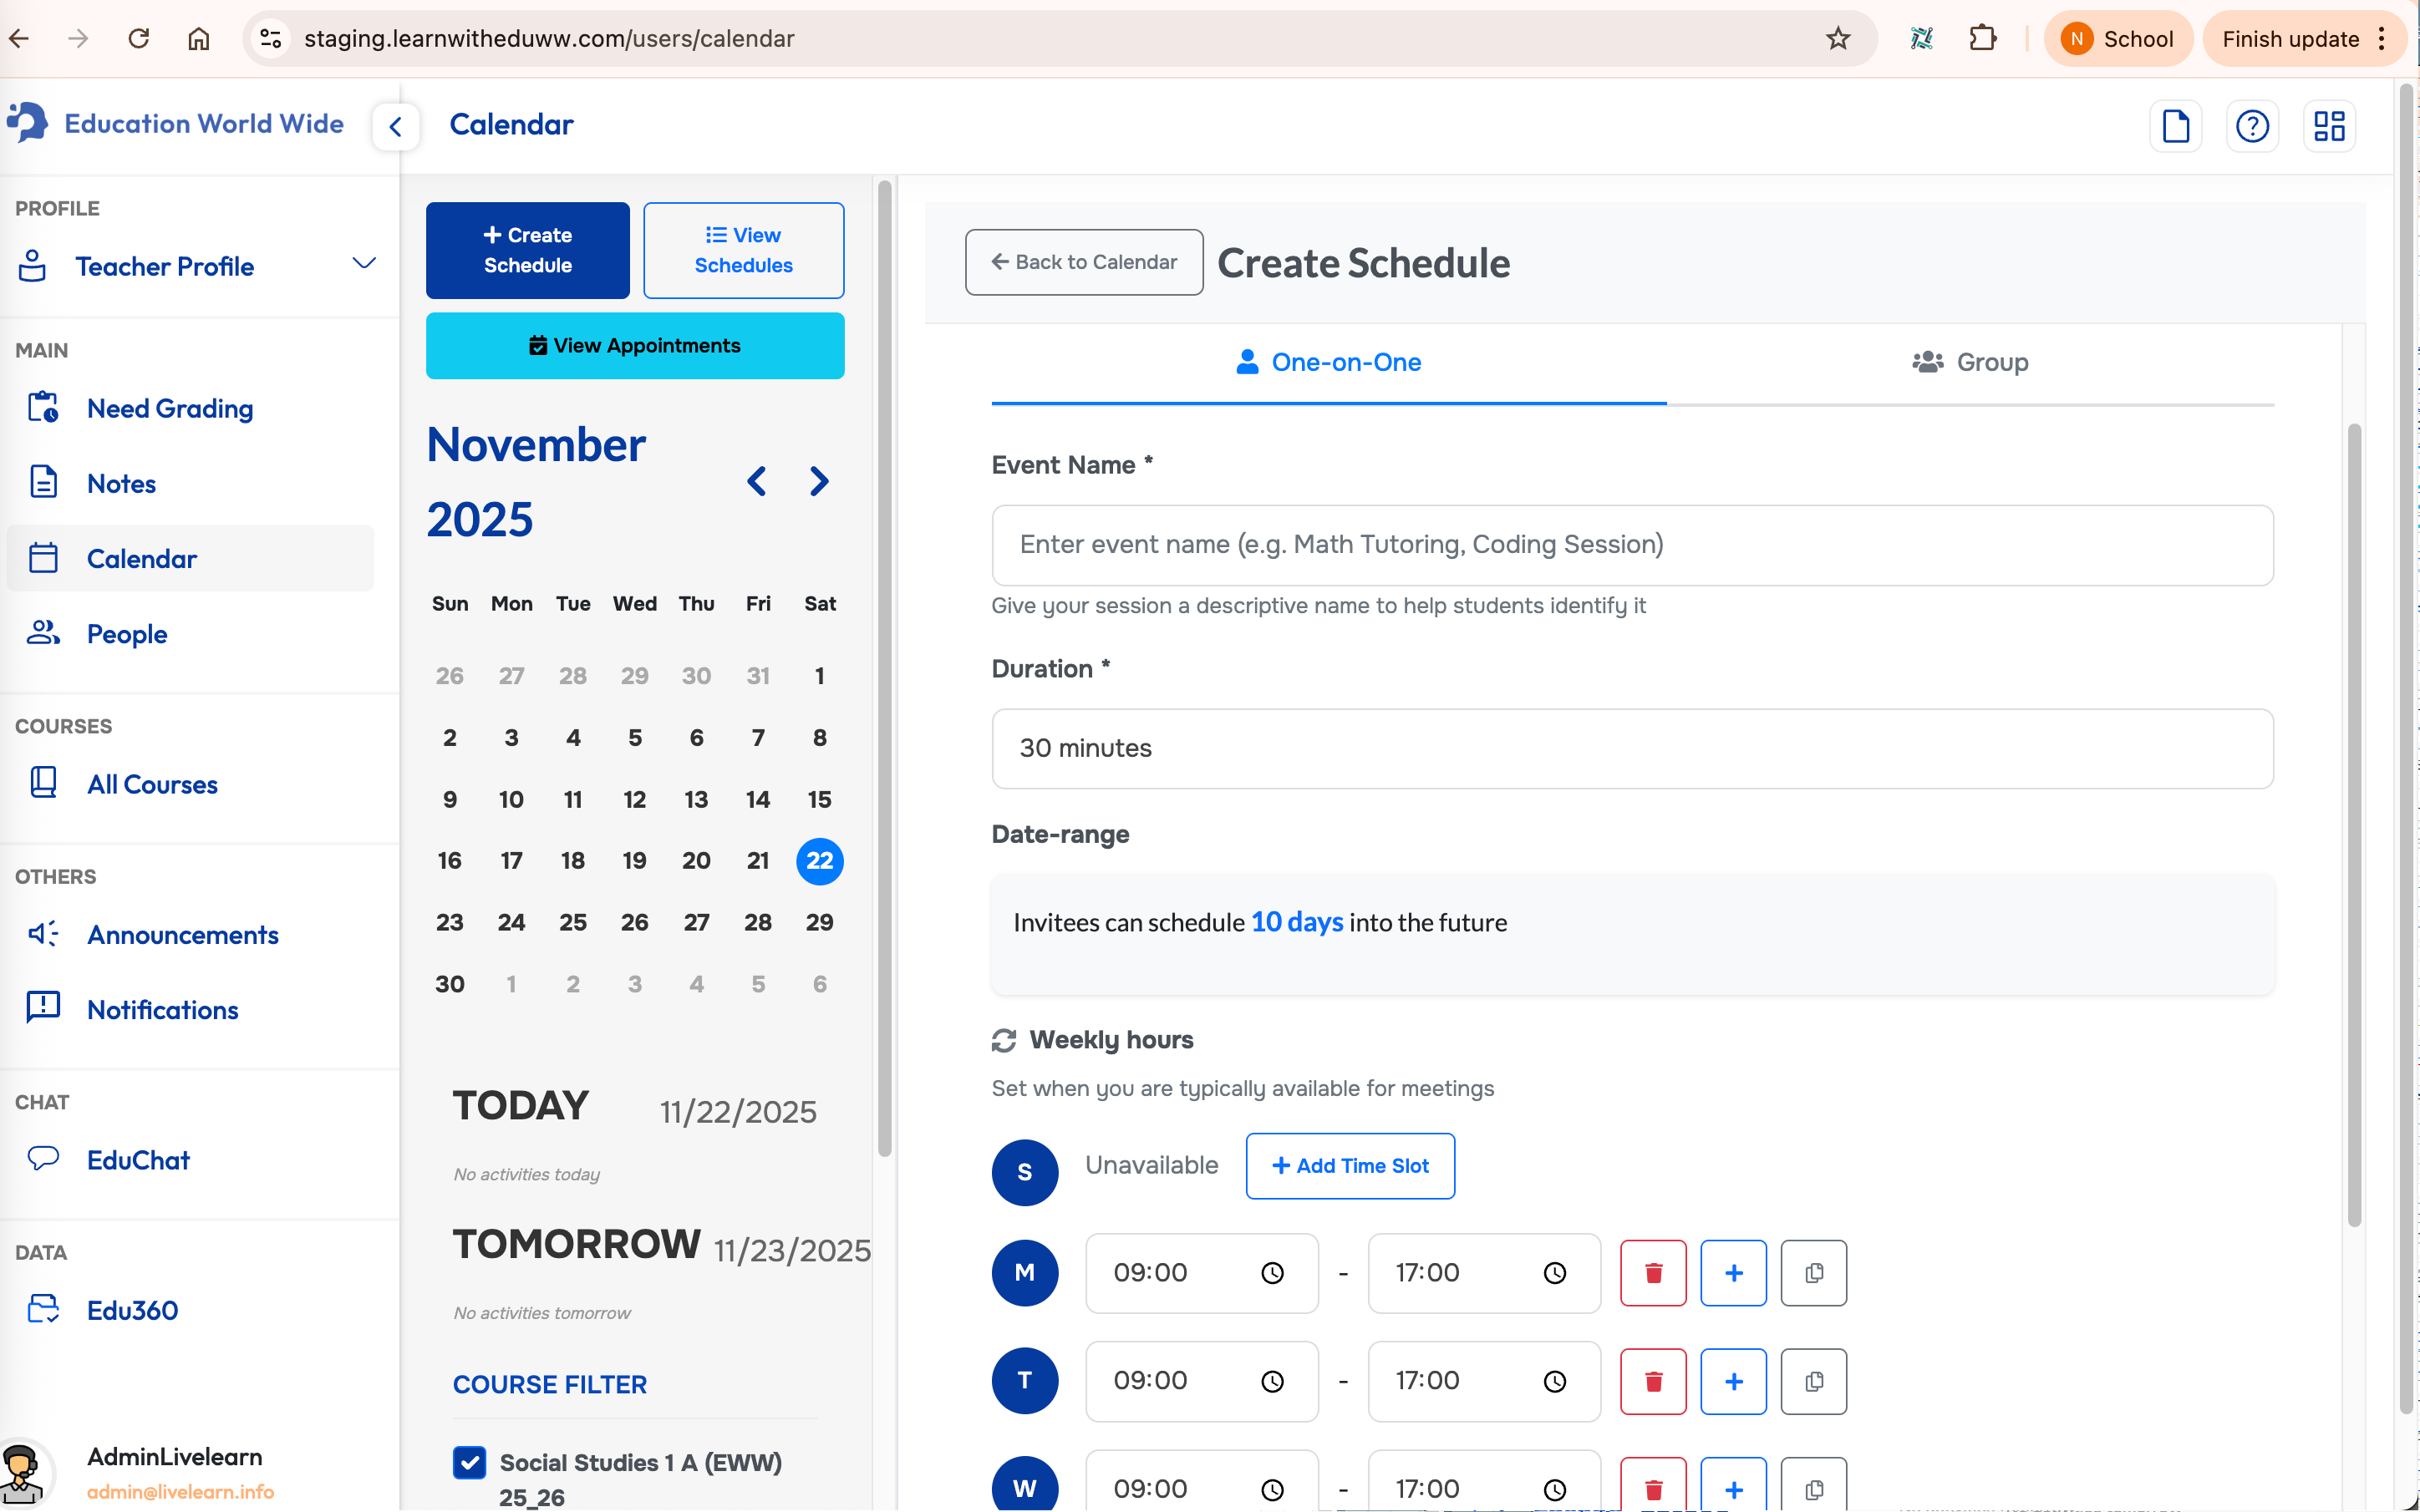Toggle Sunday availability day circle
This screenshot has width=2420, height=1512.
tap(1024, 1172)
